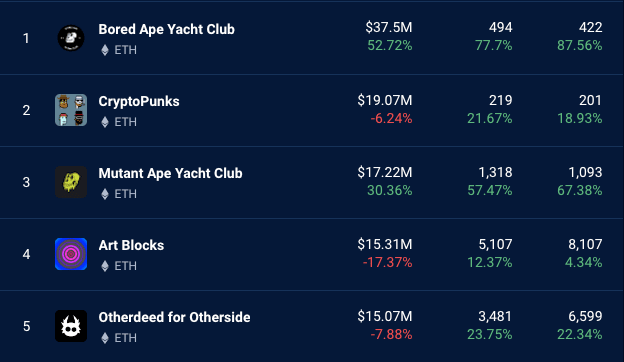Screen dimensions: 624x362
Task: Open the Otherdeed for Otherside link
Action: 174,317
